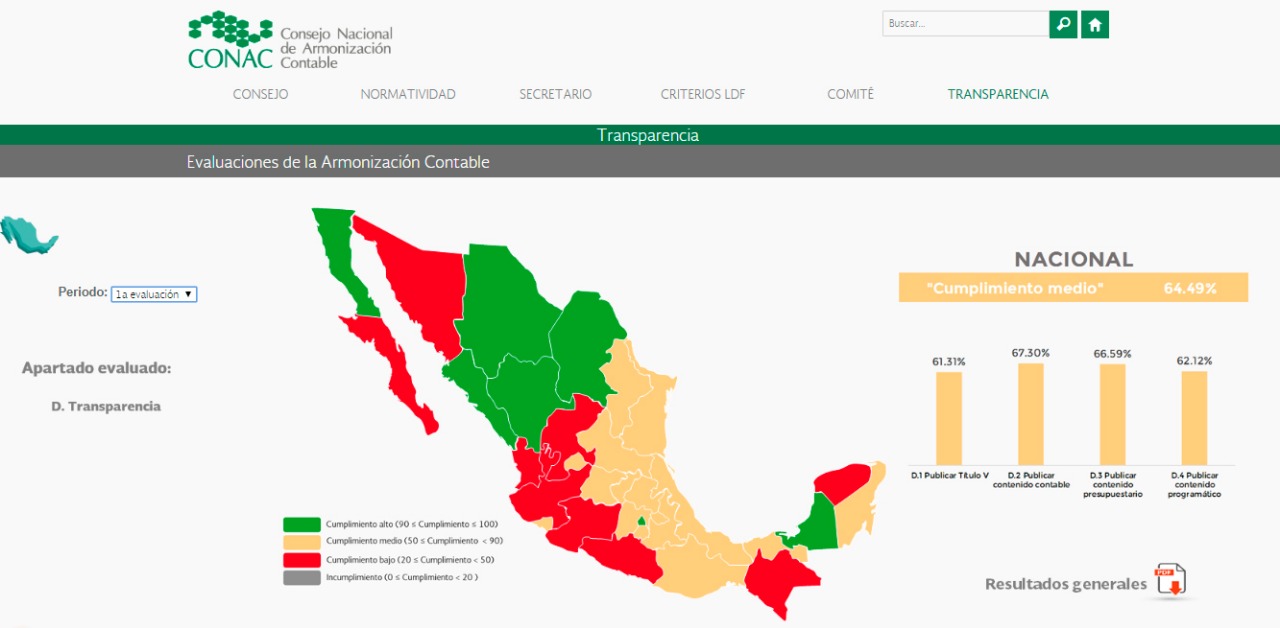
Task: Click the gray Incumplimiento legend swatch
Action: (302, 577)
